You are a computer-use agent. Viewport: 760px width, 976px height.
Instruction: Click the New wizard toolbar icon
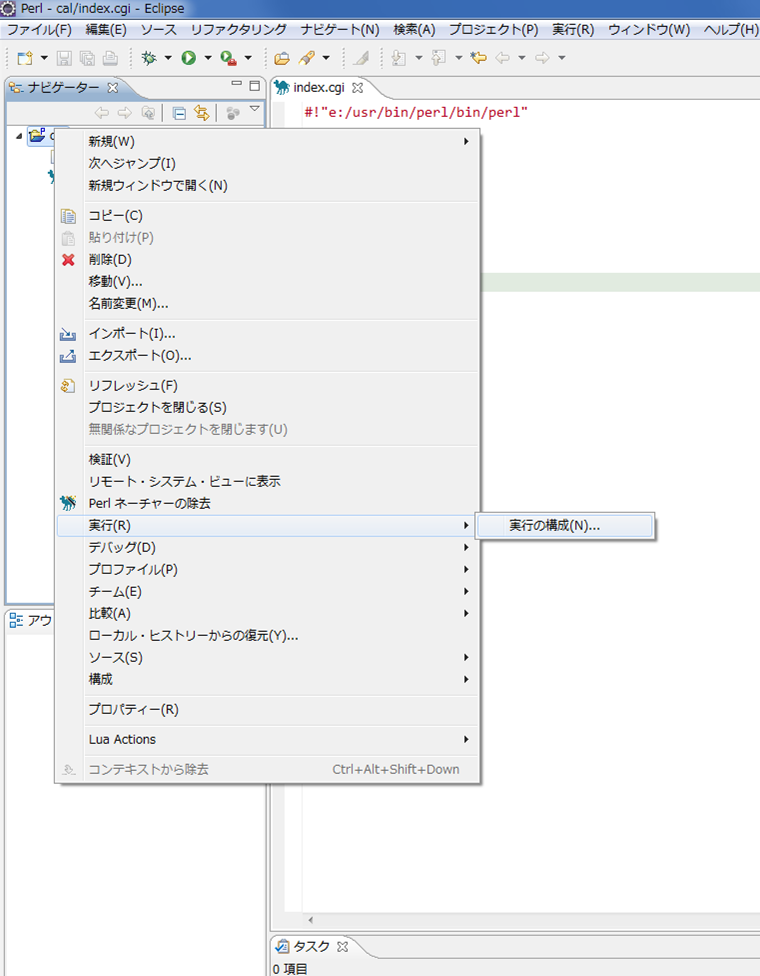(x=25, y=59)
